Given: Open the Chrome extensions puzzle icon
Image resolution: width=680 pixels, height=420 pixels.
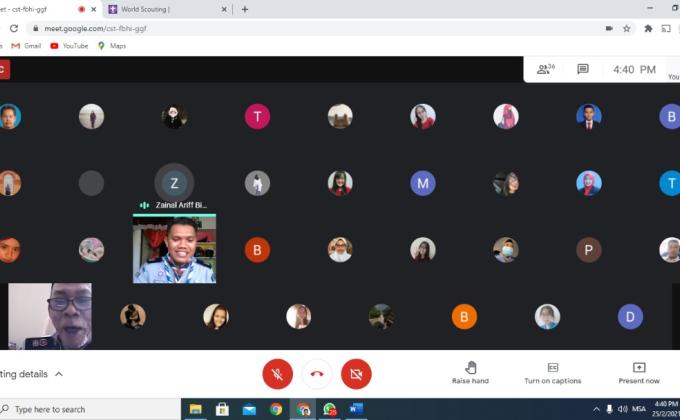Looking at the screenshot, I should (648, 28).
